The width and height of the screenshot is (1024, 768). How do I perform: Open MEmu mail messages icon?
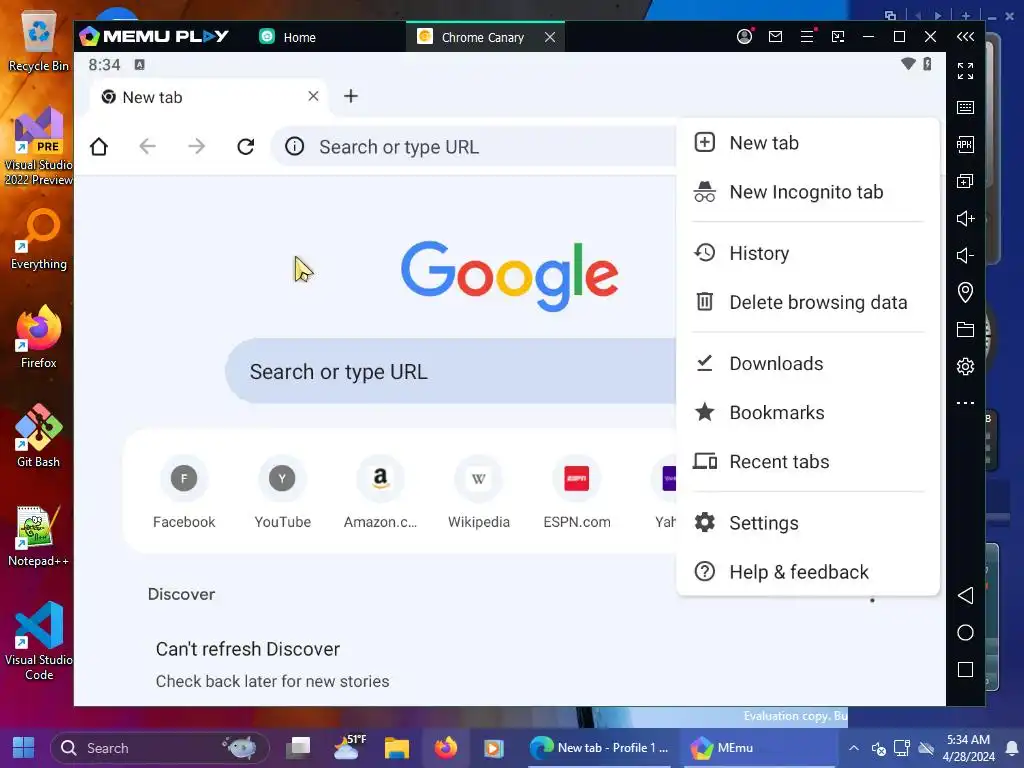(775, 37)
